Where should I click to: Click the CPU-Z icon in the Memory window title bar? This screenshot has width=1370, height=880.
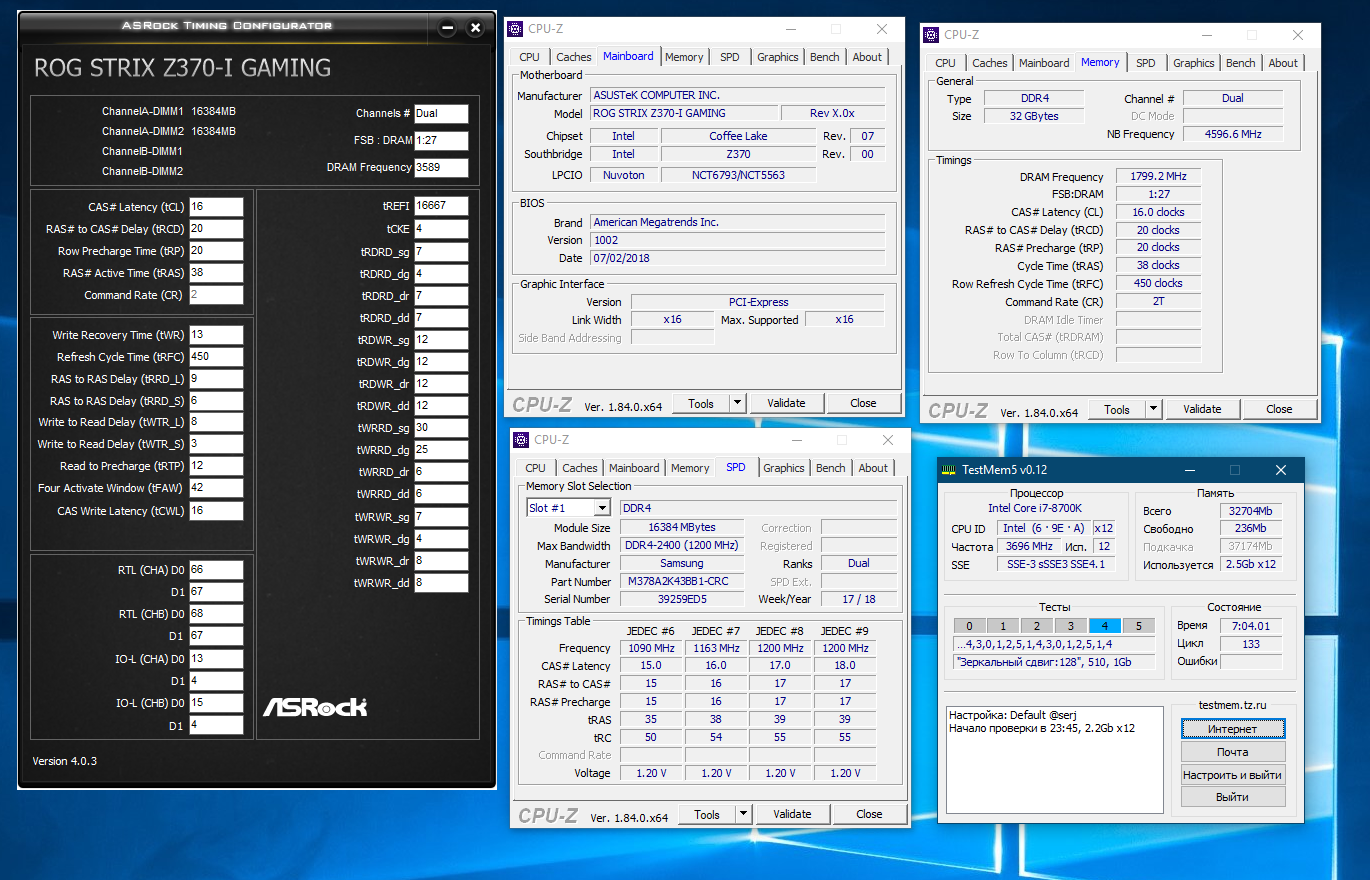932,35
